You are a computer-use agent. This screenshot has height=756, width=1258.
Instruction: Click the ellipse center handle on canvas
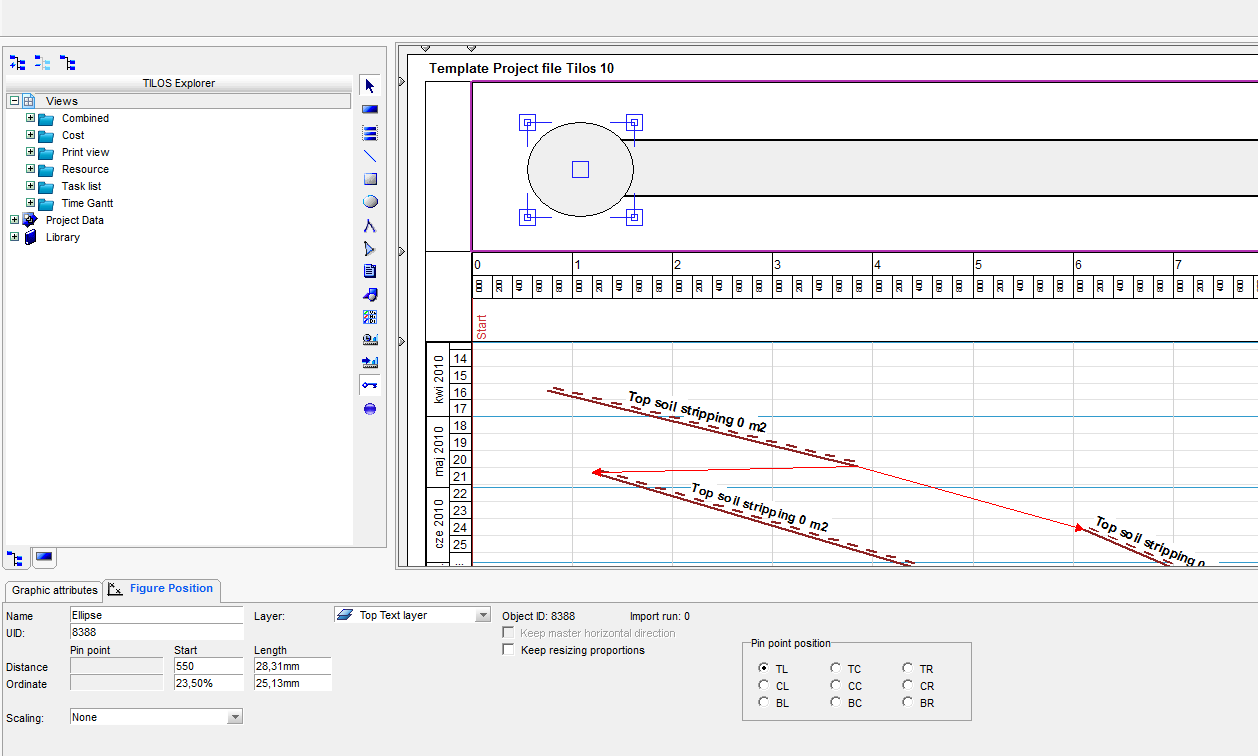[580, 170]
